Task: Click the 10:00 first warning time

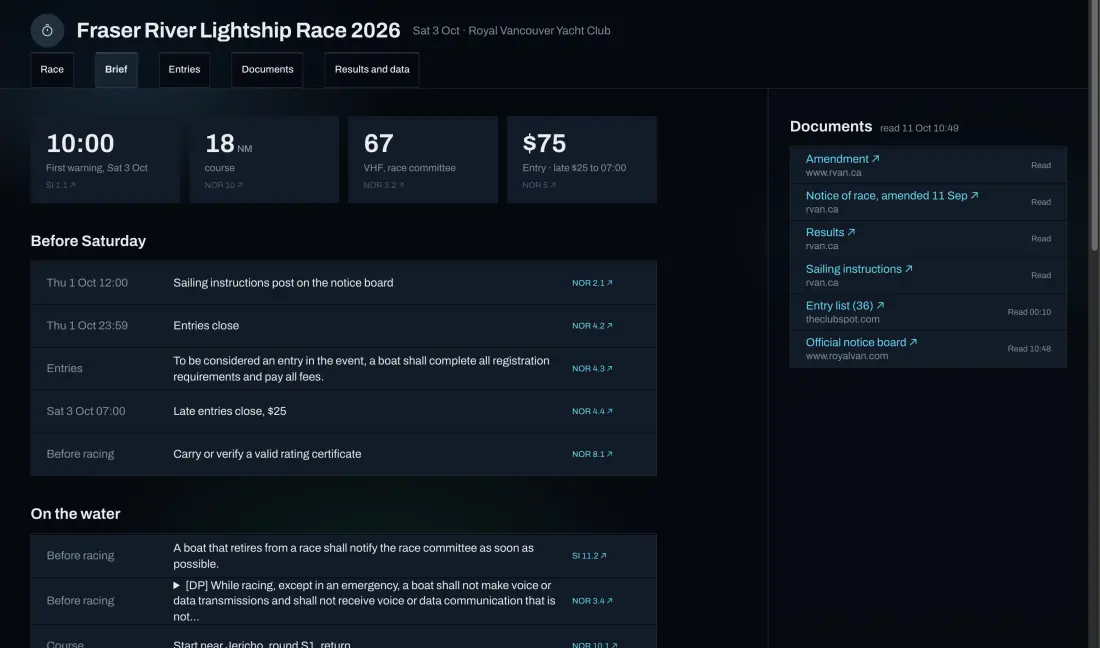Action: click(x=80, y=144)
